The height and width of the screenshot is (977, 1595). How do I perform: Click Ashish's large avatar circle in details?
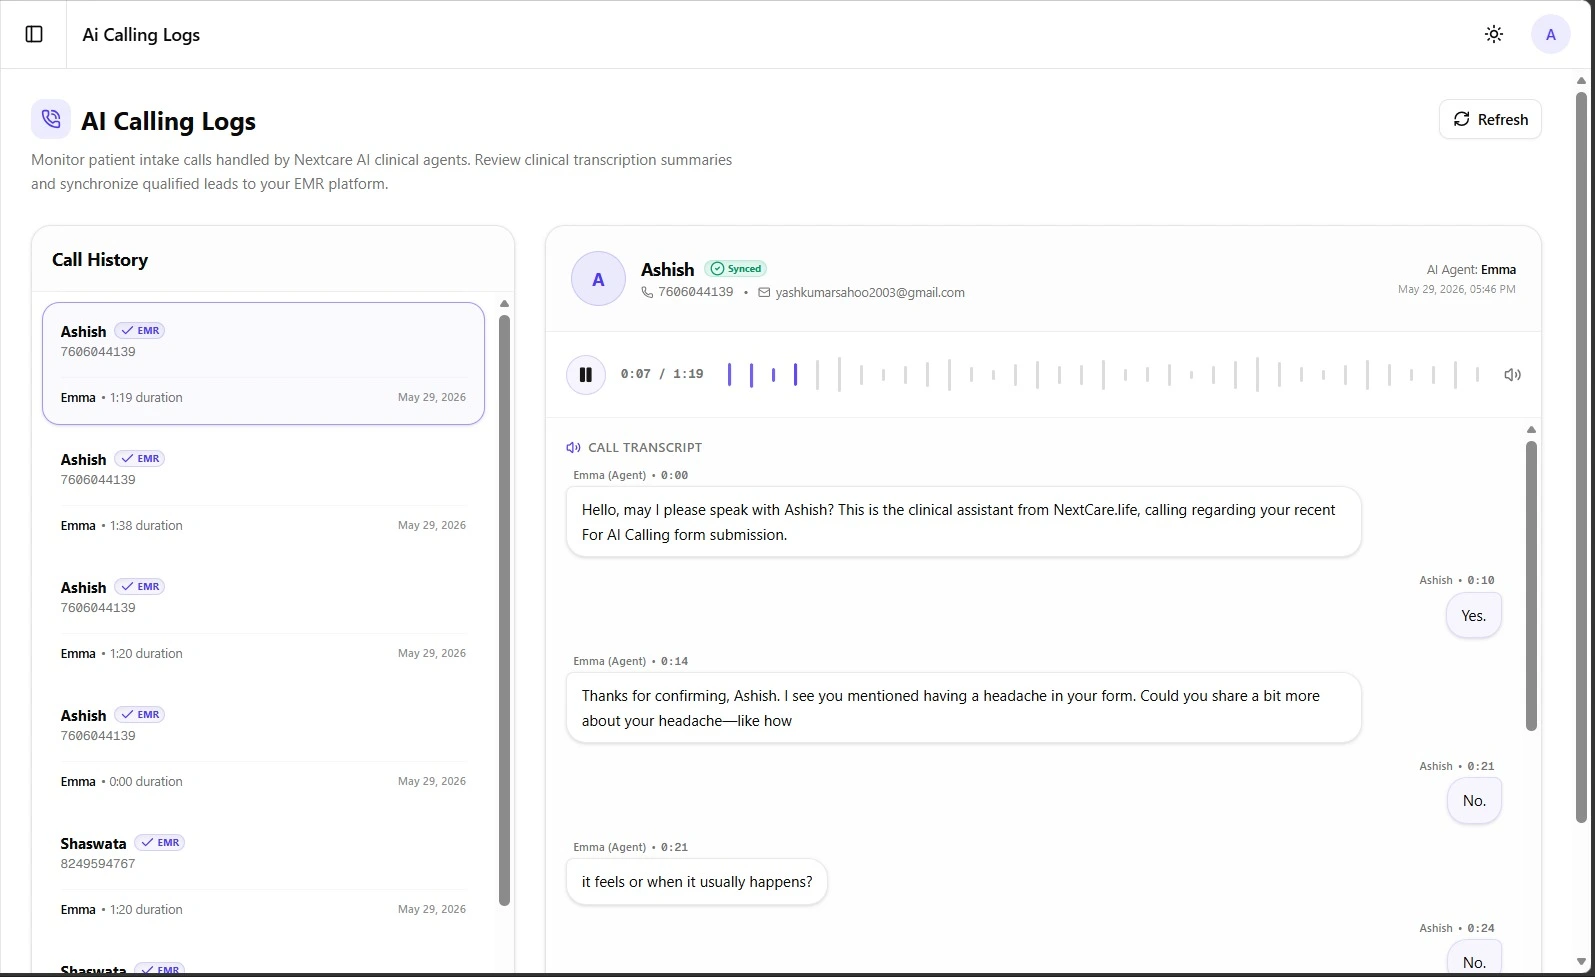[598, 279]
